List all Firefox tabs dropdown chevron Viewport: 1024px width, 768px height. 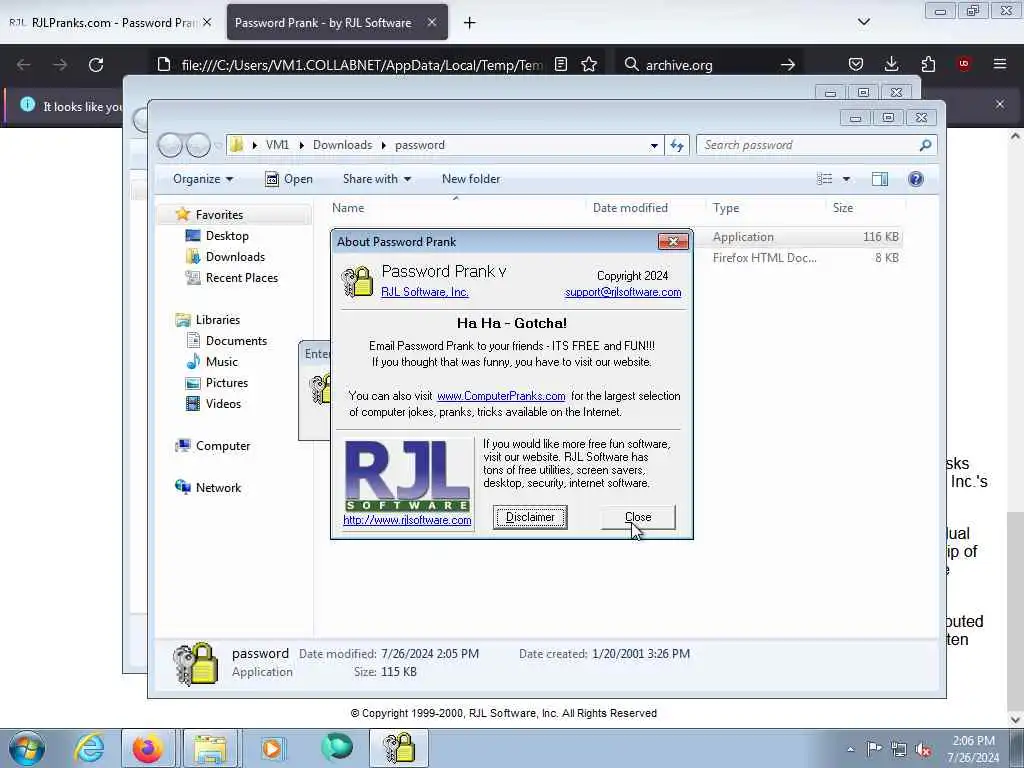(x=863, y=22)
